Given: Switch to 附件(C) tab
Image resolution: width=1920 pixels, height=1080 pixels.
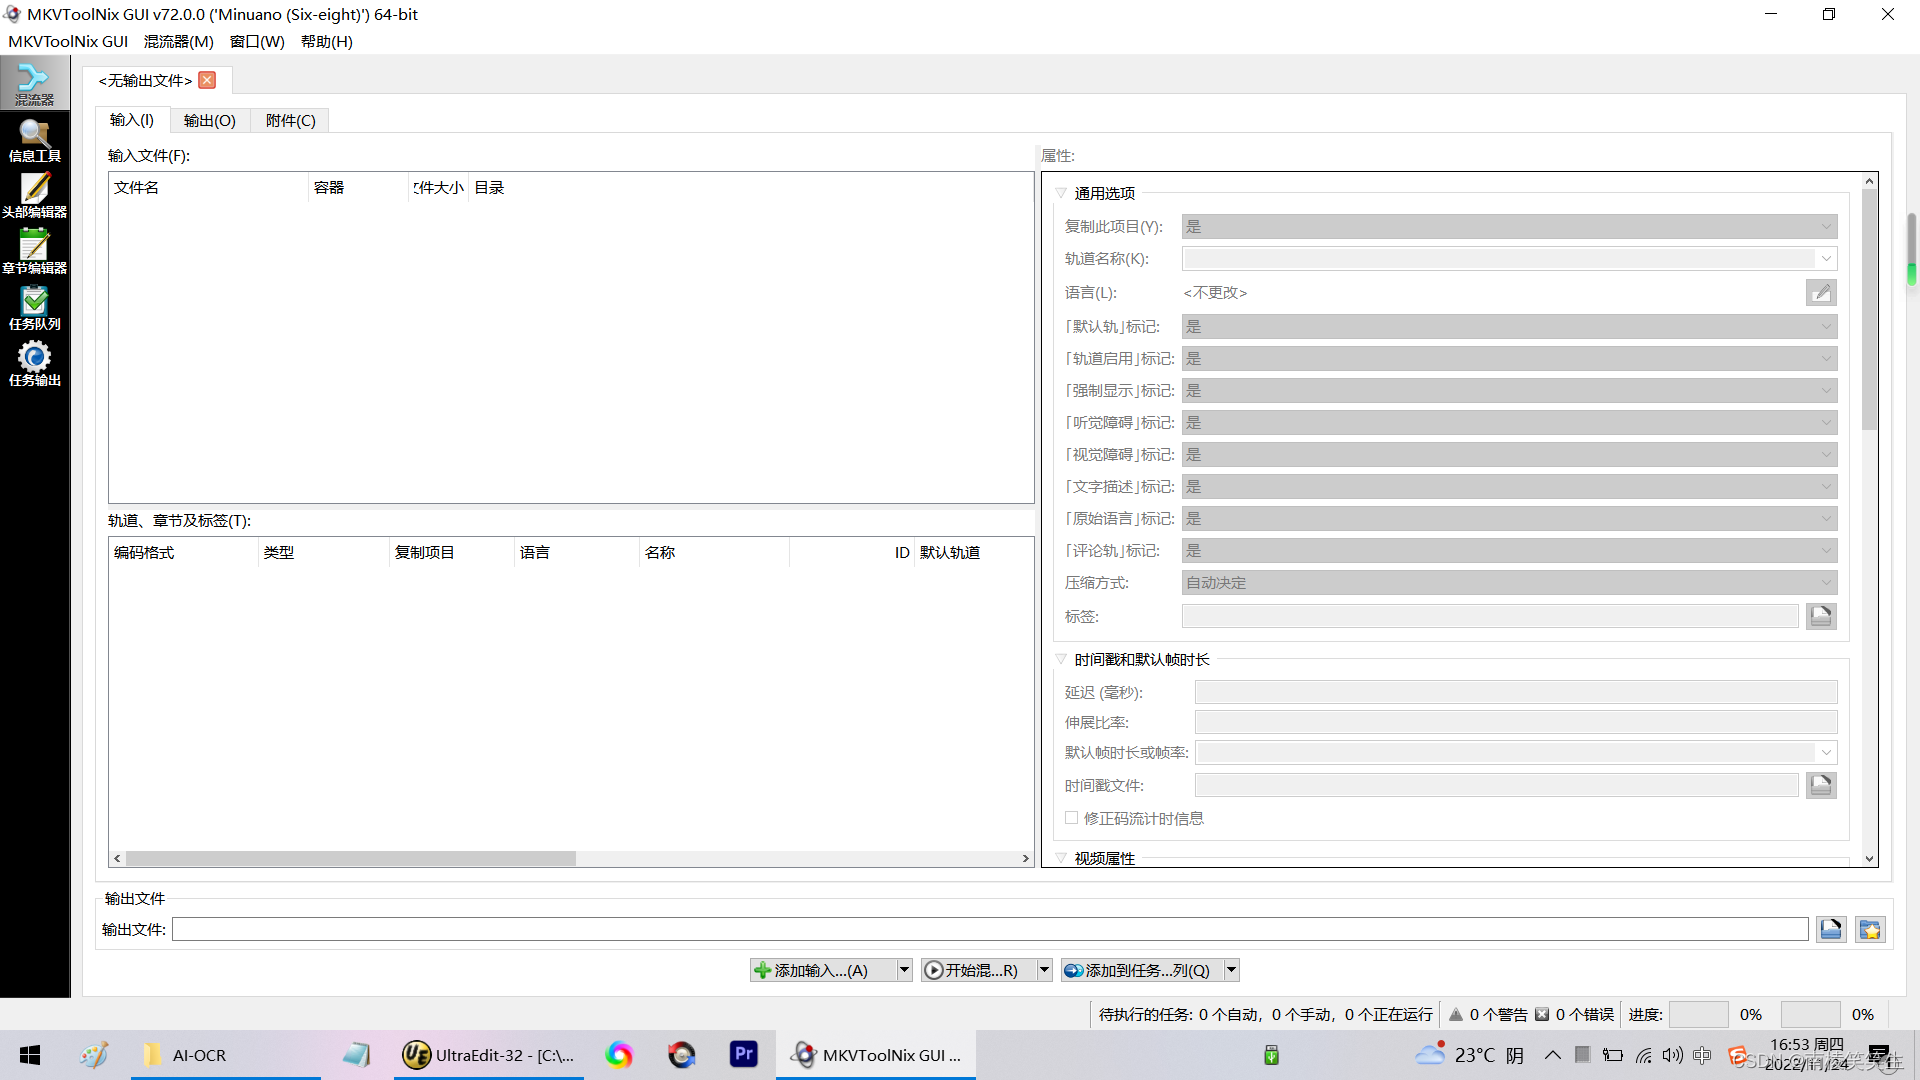Looking at the screenshot, I should coord(291,121).
